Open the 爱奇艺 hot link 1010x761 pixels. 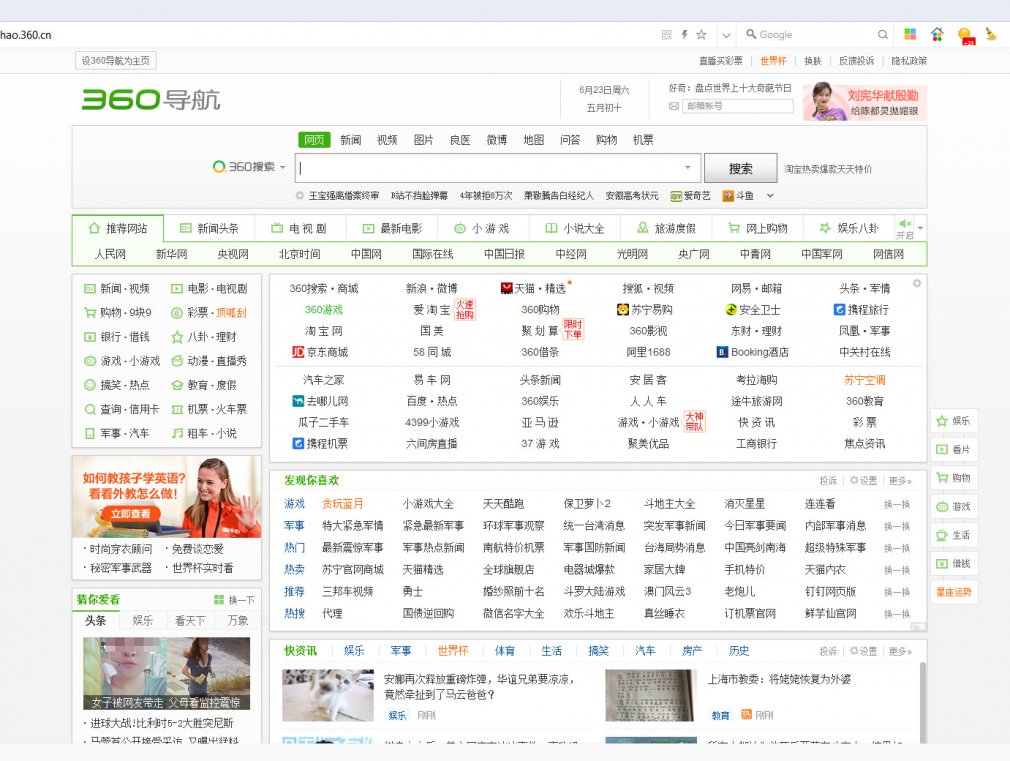click(x=690, y=195)
